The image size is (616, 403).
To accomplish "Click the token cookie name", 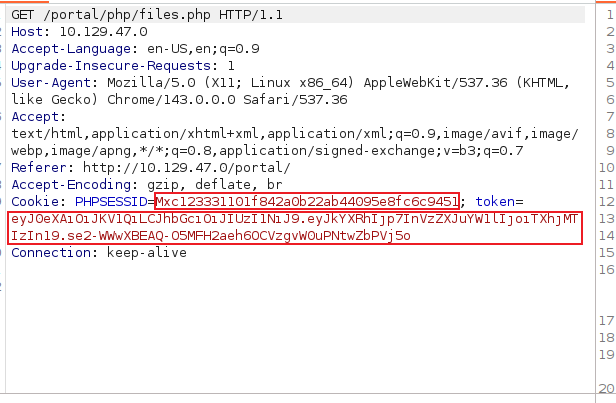I will pos(495,202).
